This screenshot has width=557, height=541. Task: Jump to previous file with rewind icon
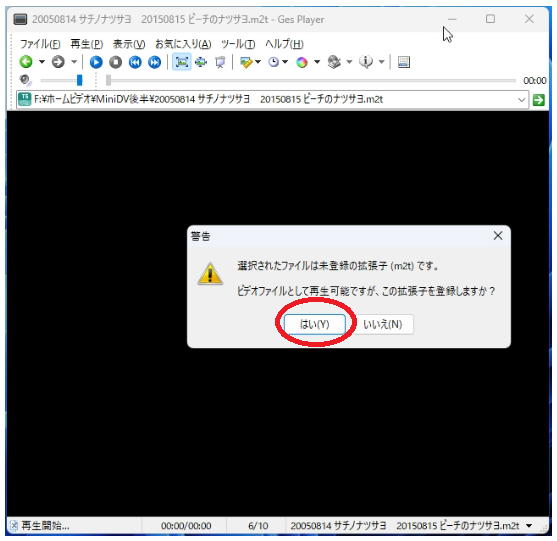click(135, 62)
